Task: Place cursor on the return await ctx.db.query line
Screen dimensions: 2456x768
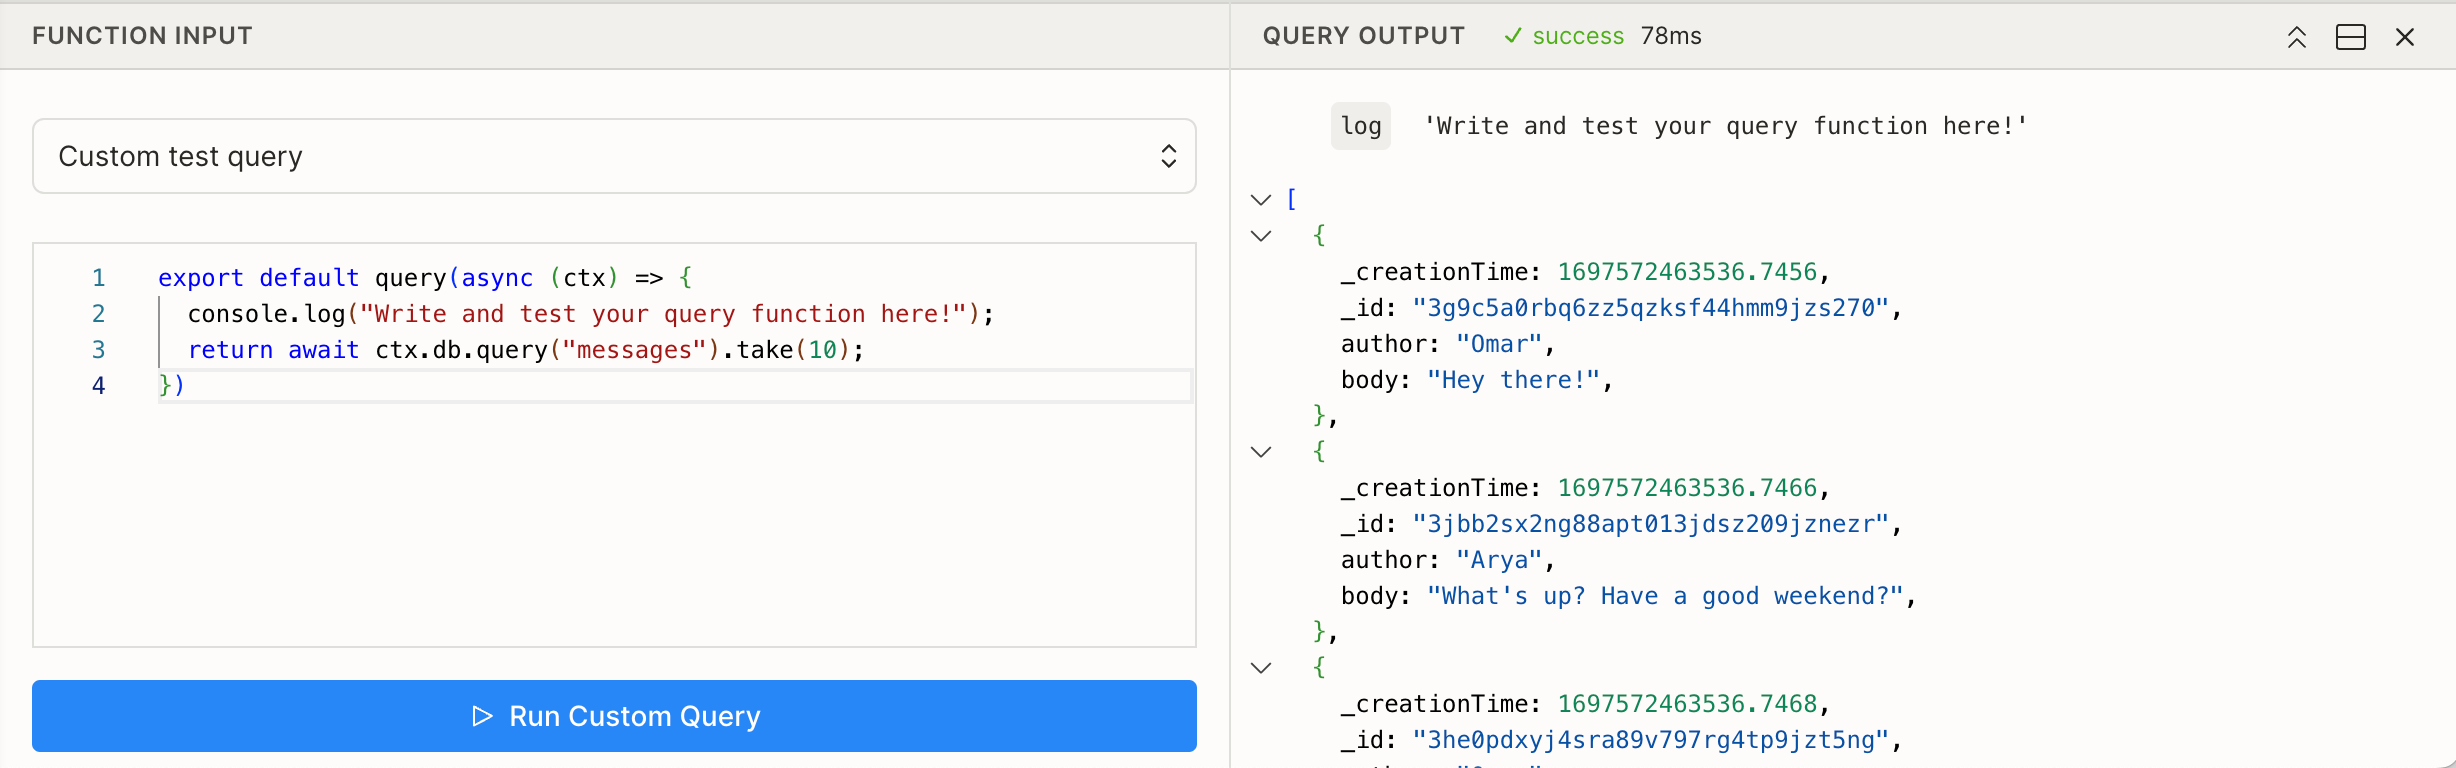Action: [x=526, y=350]
